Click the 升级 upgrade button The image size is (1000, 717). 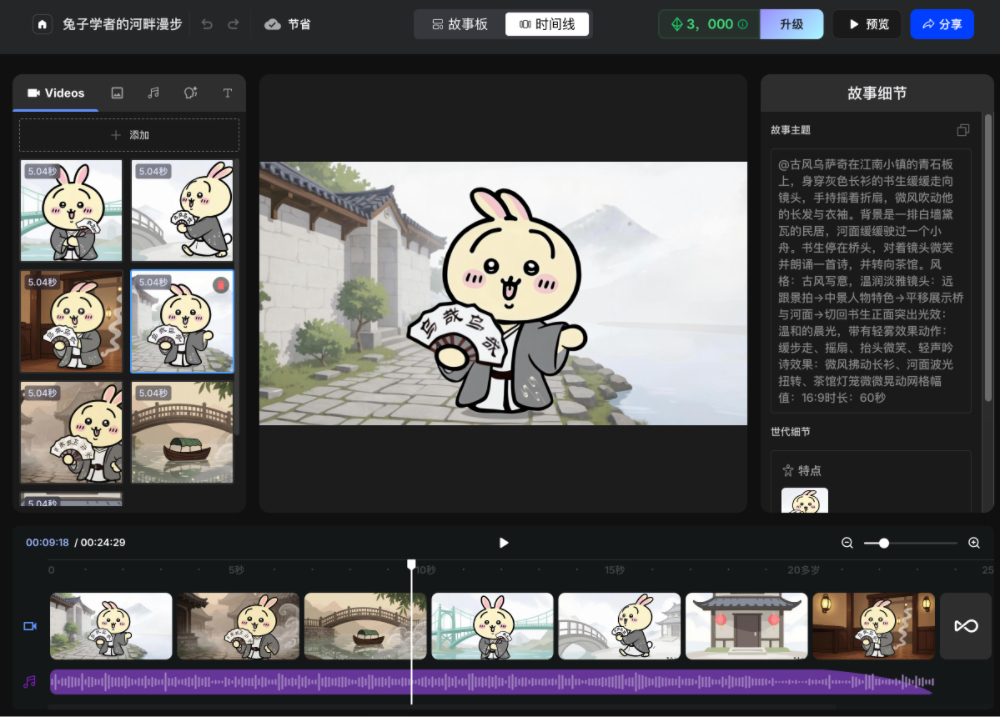pos(791,23)
